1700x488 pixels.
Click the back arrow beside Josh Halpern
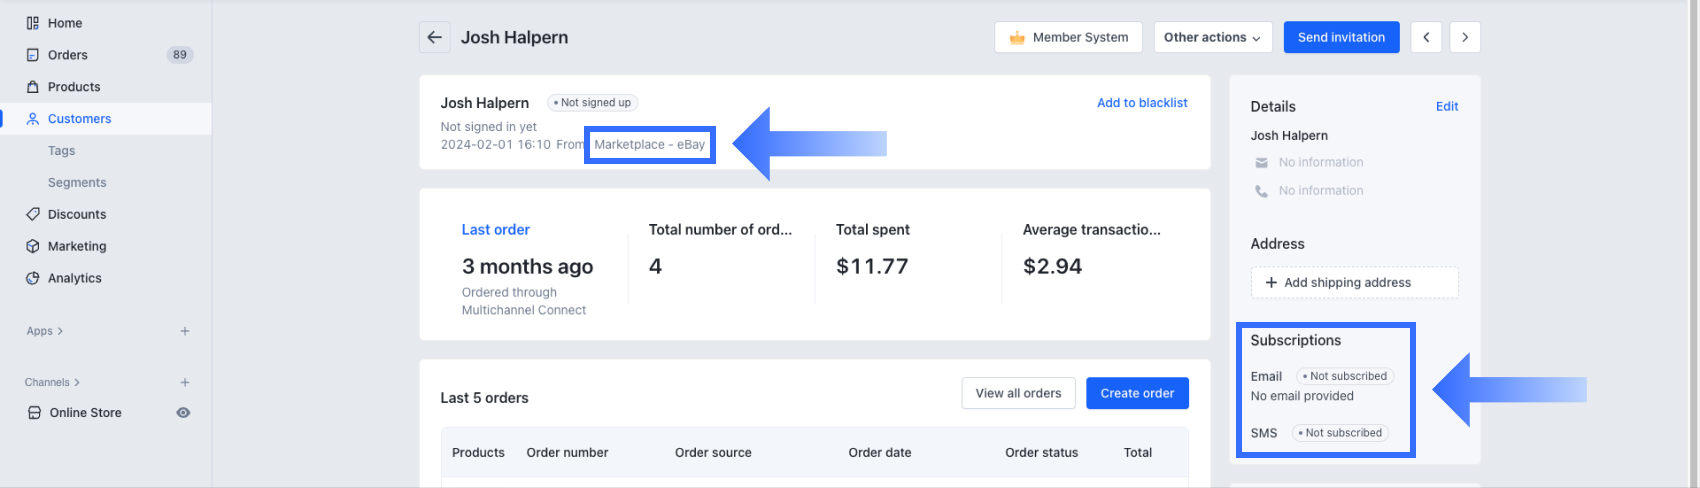pyautogui.click(x=434, y=37)
